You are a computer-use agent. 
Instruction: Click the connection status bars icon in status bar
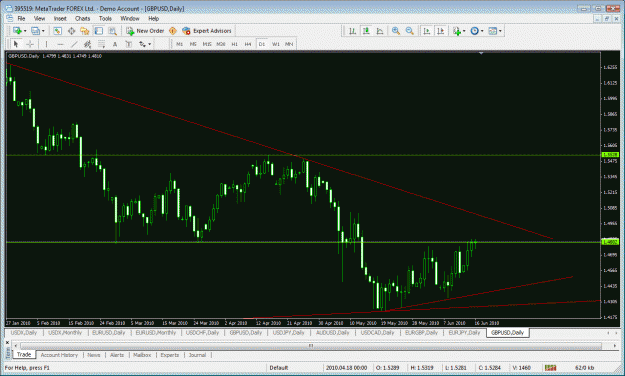click(x=550, y=368)
